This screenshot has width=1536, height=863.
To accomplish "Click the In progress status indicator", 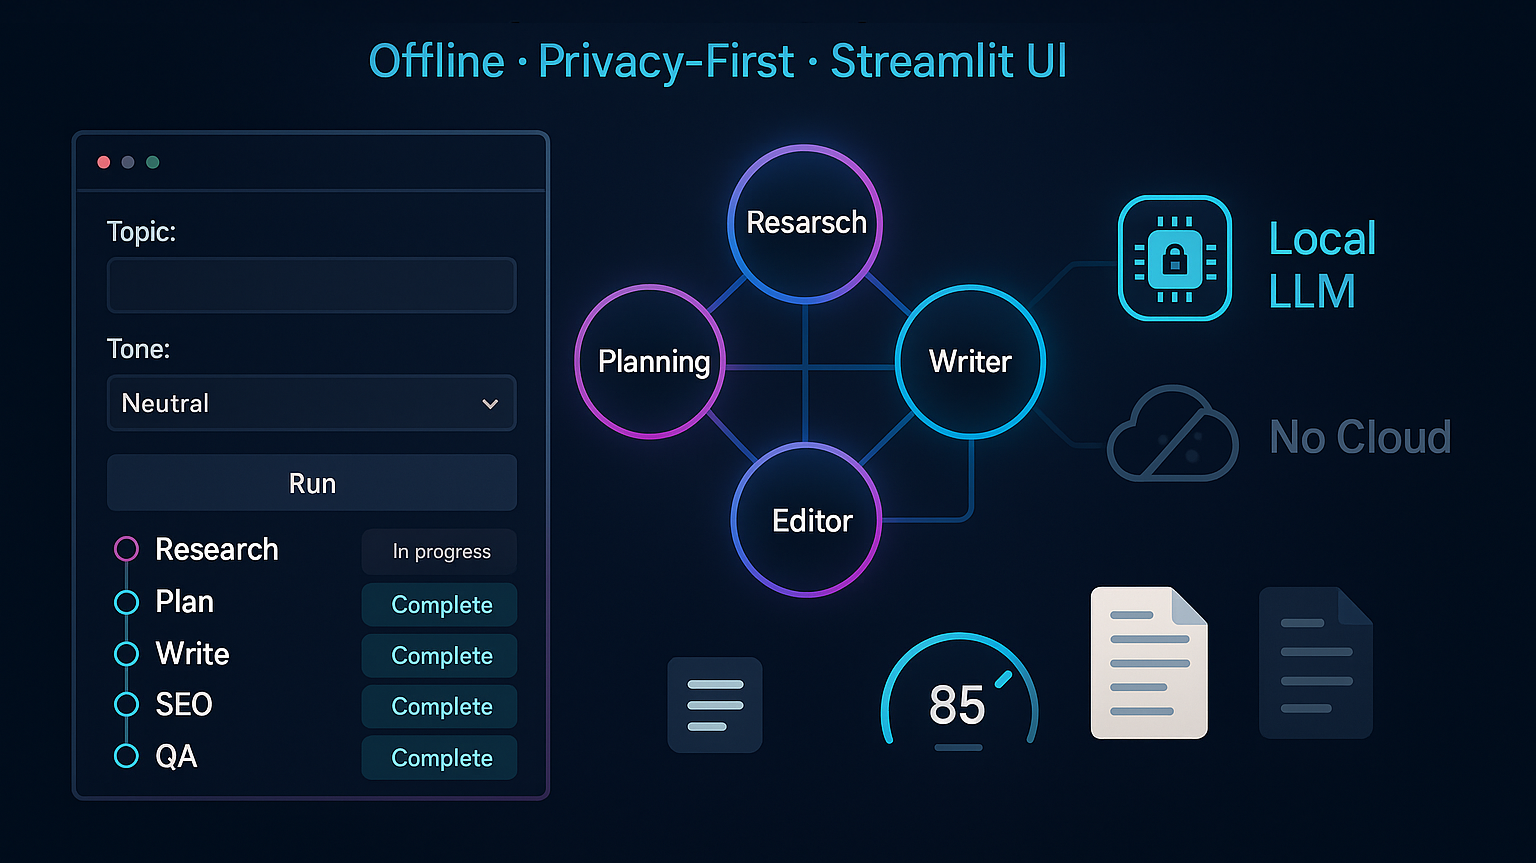I will click(x=438, y=551).
